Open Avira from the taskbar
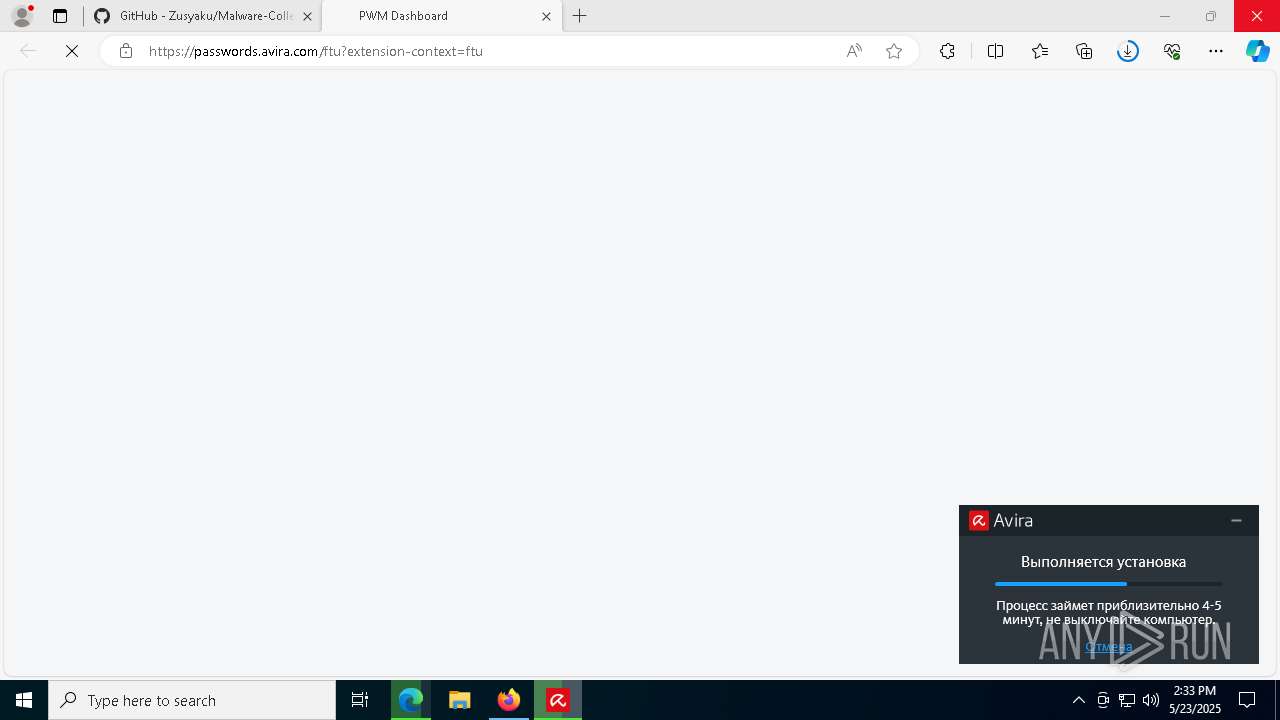This screenshot has height=720, width=1280. tap(558, 700)
